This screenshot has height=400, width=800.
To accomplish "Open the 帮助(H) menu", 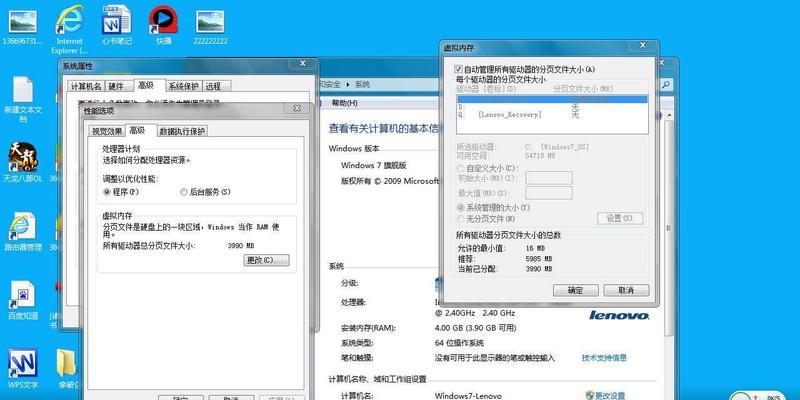I will (345, 103).
